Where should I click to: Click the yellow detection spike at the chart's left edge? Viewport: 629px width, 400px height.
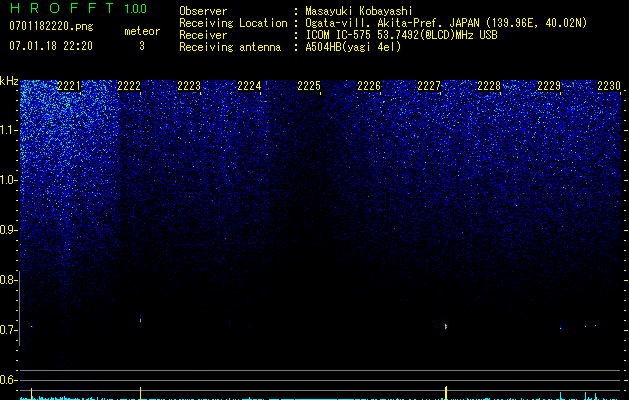(31, 394)
